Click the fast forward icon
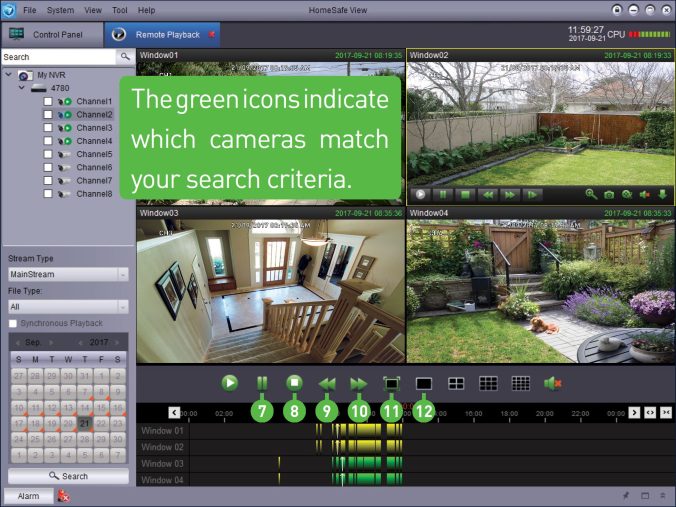The image size is (676, 507). [358, 383]
